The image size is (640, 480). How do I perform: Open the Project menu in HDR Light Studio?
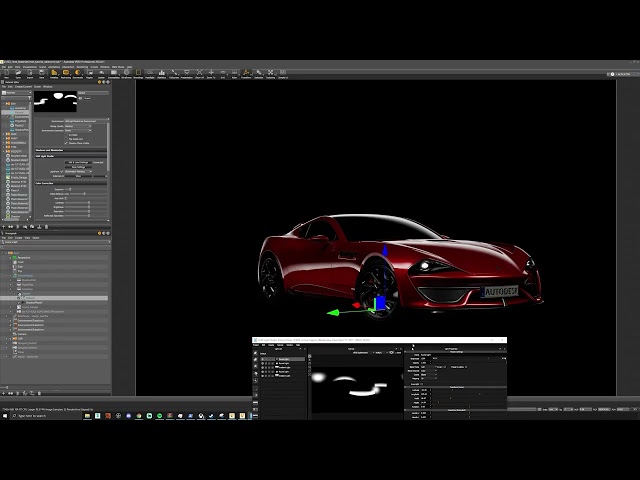click(256, 345)
